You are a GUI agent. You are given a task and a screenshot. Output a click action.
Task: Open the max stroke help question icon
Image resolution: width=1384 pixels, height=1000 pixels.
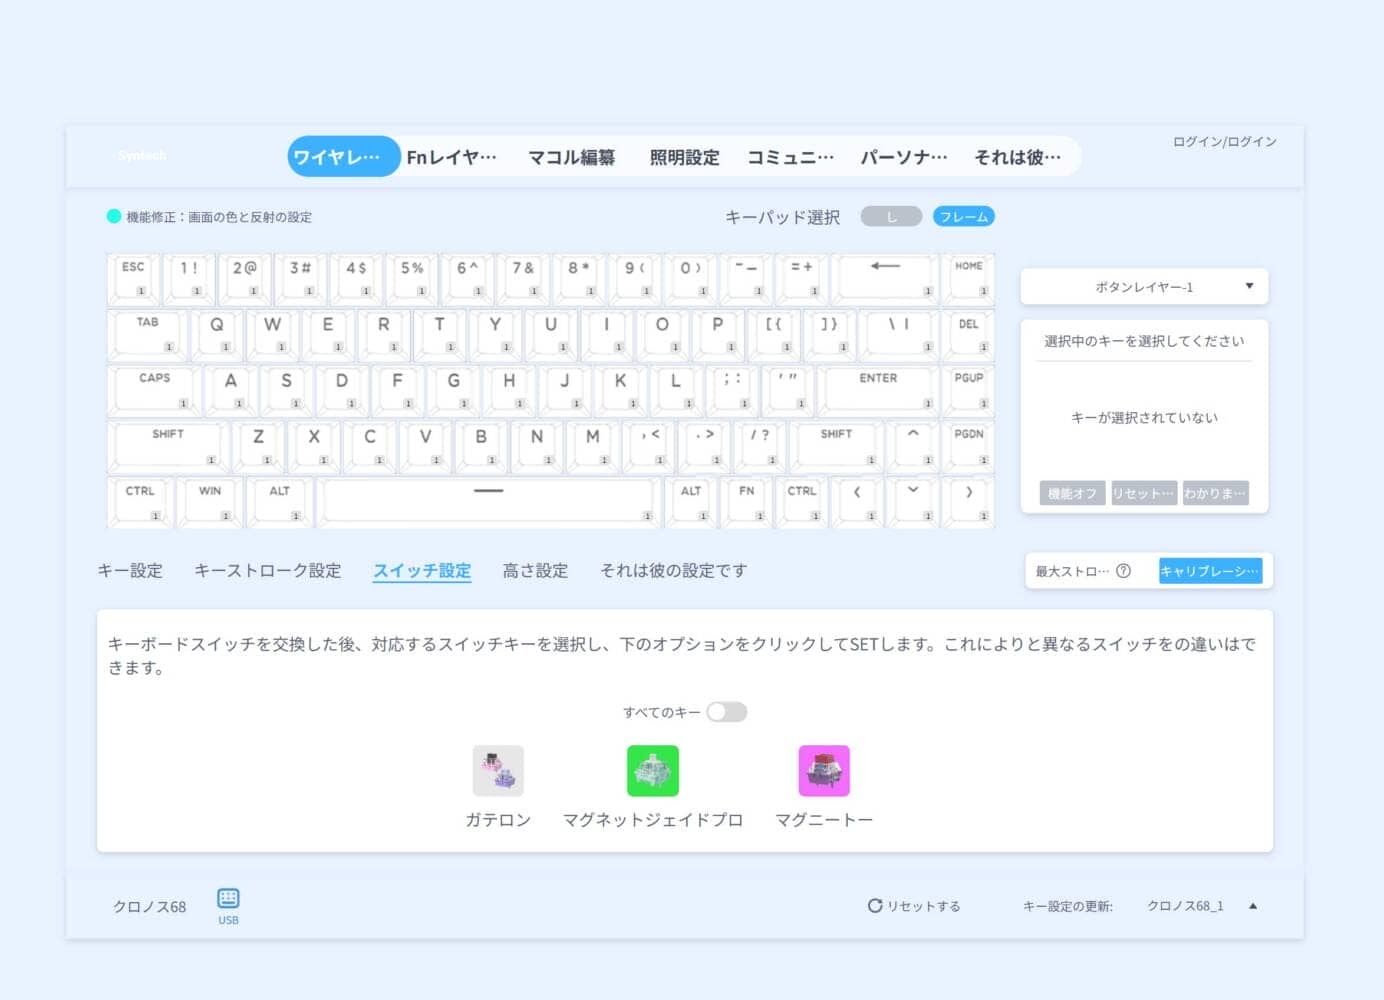tap(1123, 571)
